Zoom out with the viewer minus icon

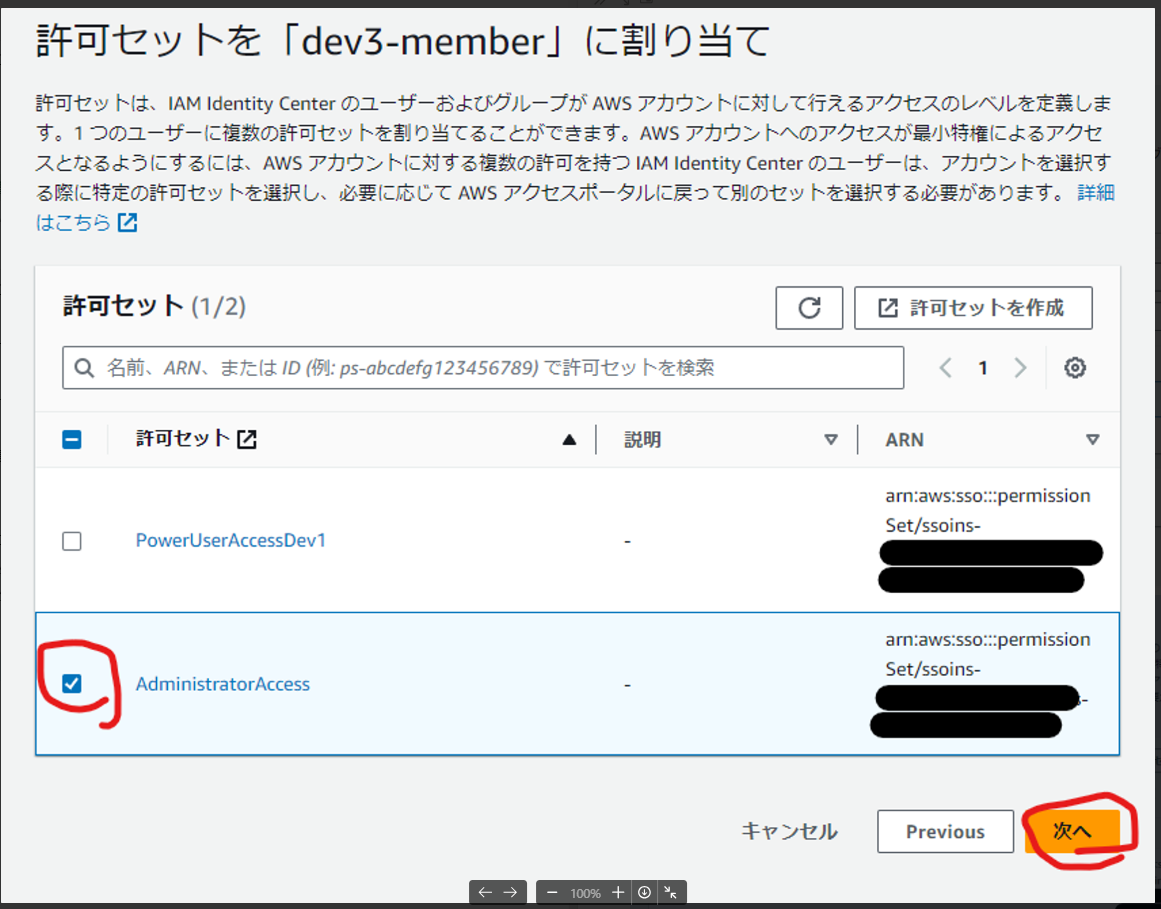click(x=551, y=893)
